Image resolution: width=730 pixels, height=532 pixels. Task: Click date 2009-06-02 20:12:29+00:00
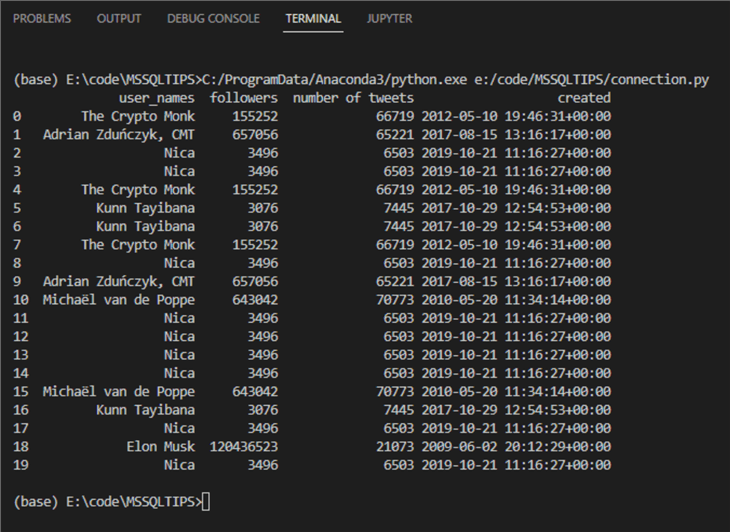[516, 447]
